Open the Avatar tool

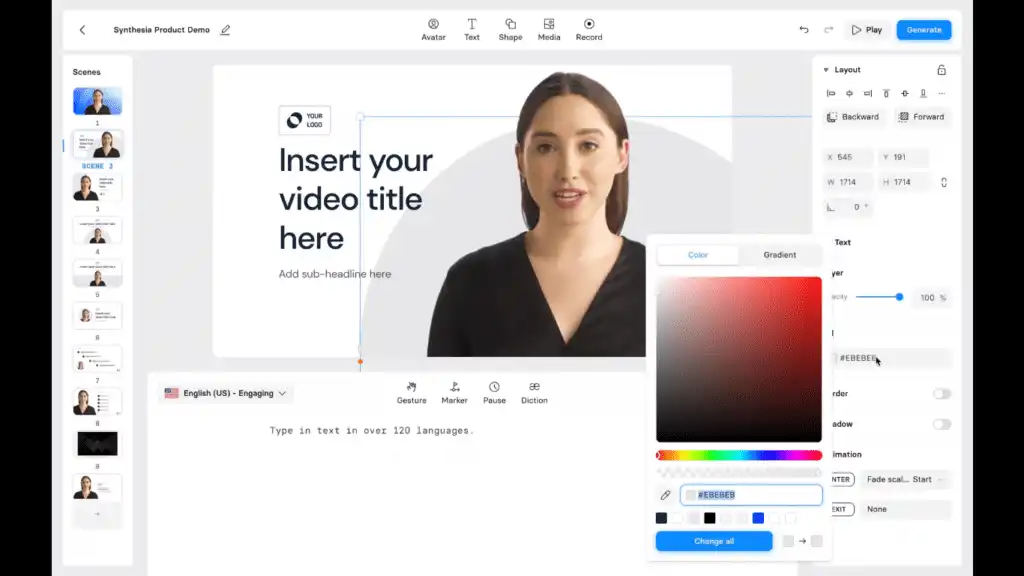point(433,30)
